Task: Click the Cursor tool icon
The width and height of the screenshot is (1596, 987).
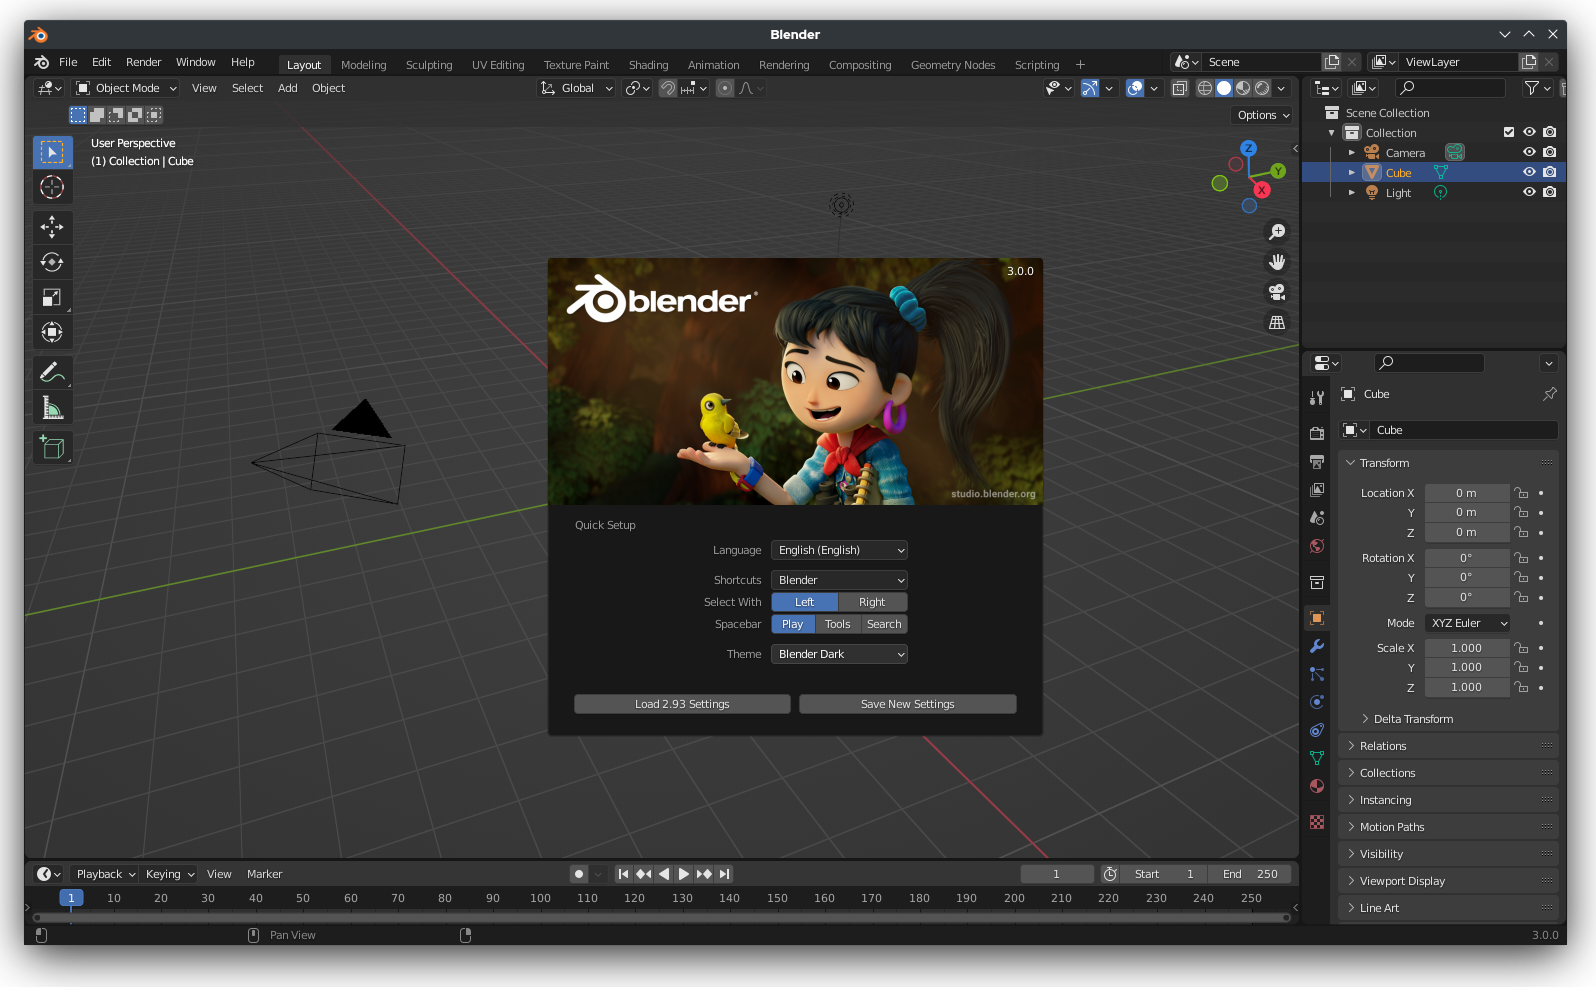Action: point(52,187)
